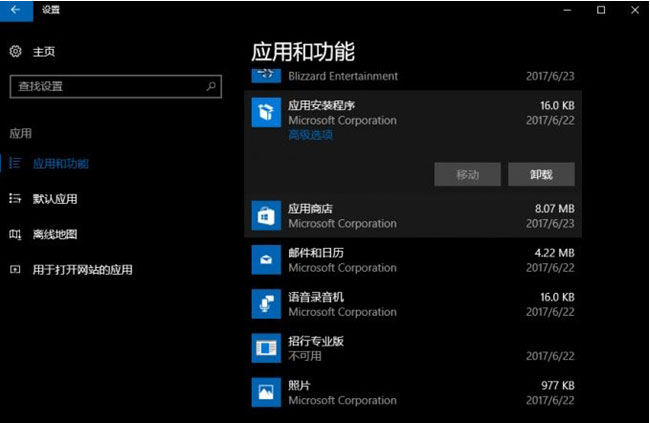Viewport: 650px width, 423px height.
Task: Click the 应用安装程序 title text
Action: (x=322, y=105)
